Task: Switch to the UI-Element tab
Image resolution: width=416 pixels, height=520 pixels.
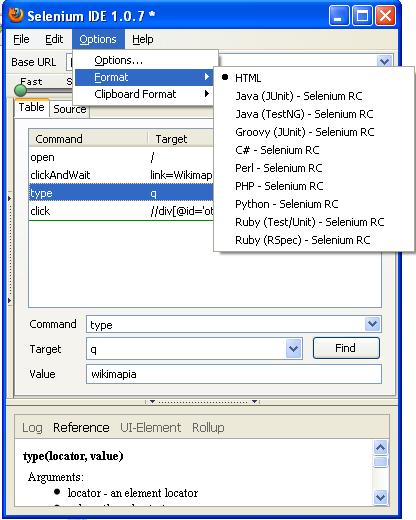Action: [151, 427]
